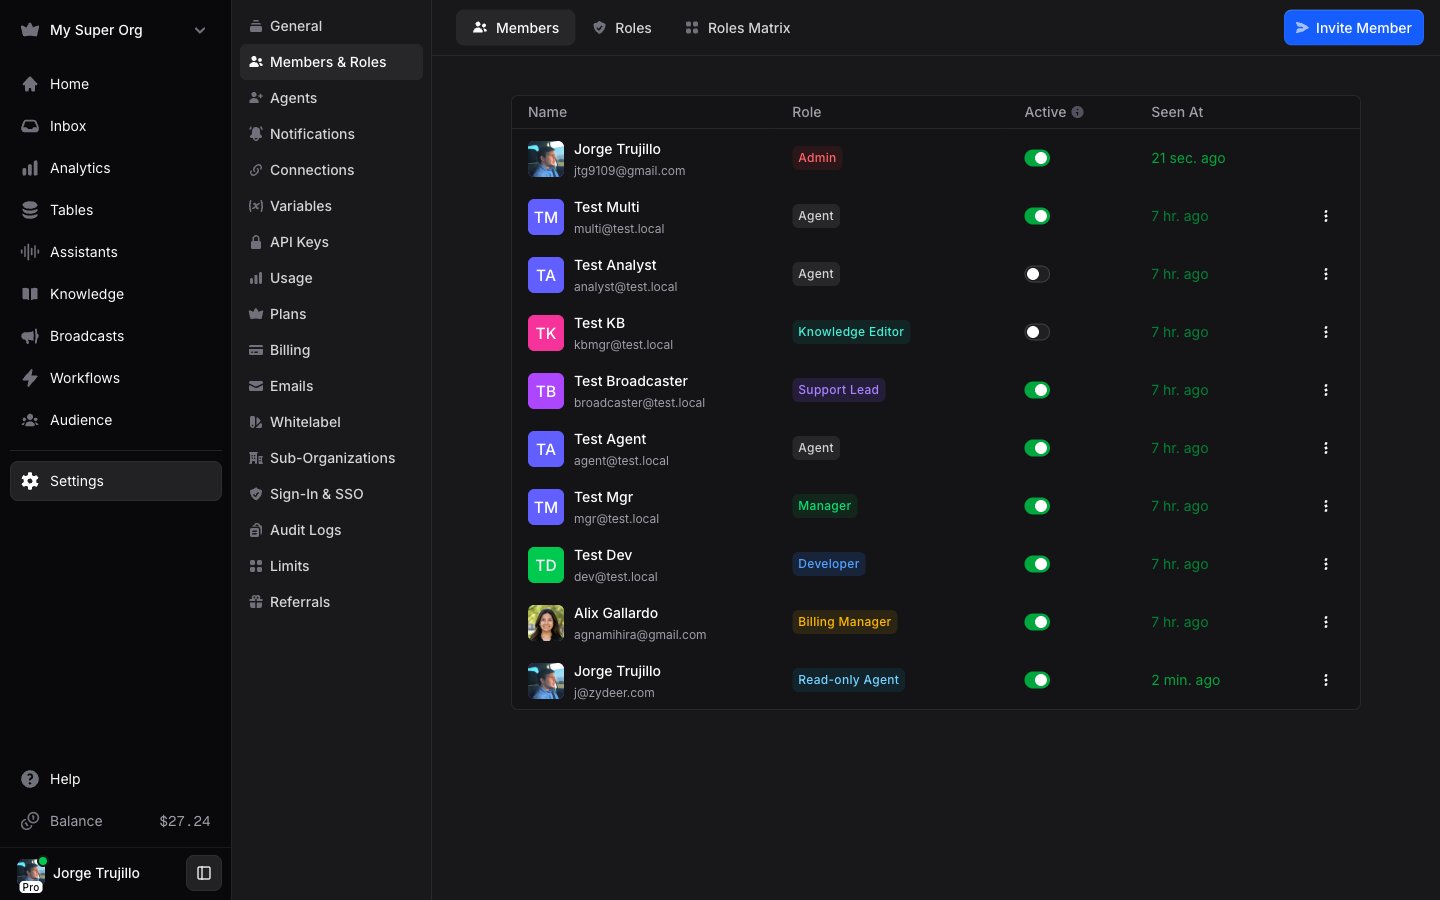Click the Knowledge book icon
This screenshot has height=900, width=1440.
[x=30, y=294]
